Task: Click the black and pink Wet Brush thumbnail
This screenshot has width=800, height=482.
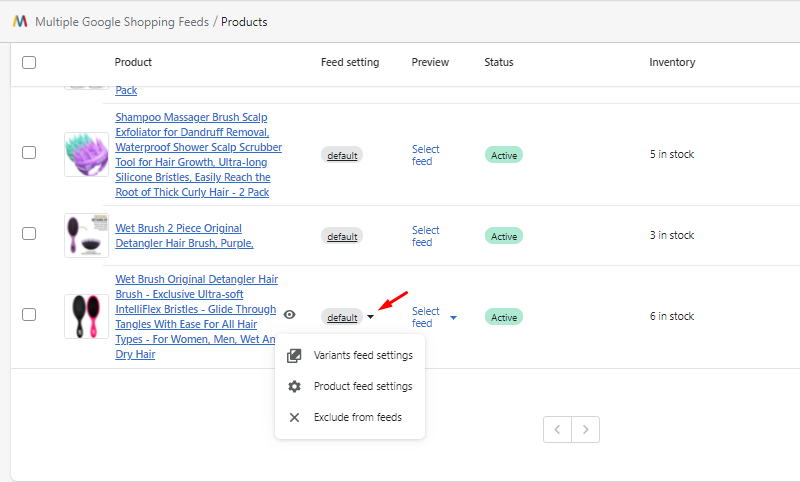Action: [86, 316]
